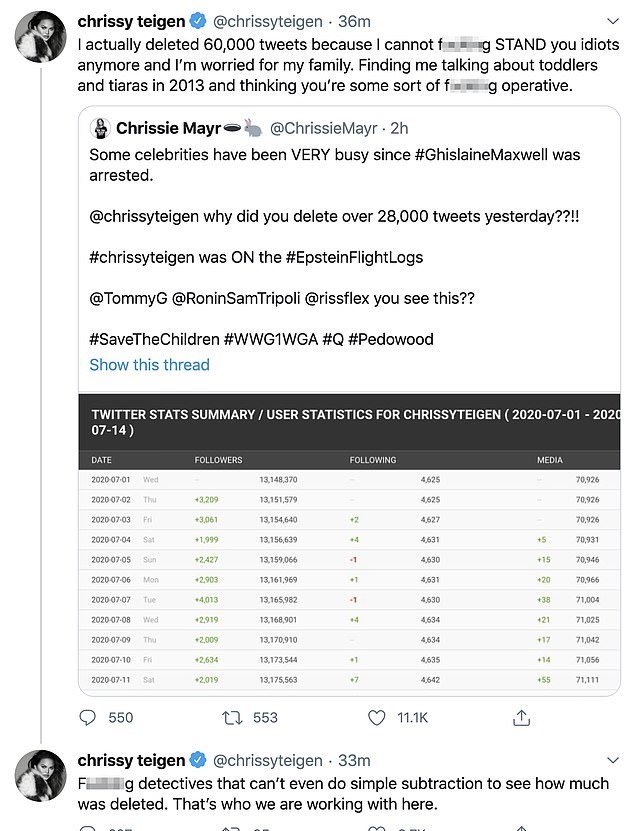Like the tweet with 11.1K hearts
Image resolution: width=634 pixels, height=831 pixels.
377,717
